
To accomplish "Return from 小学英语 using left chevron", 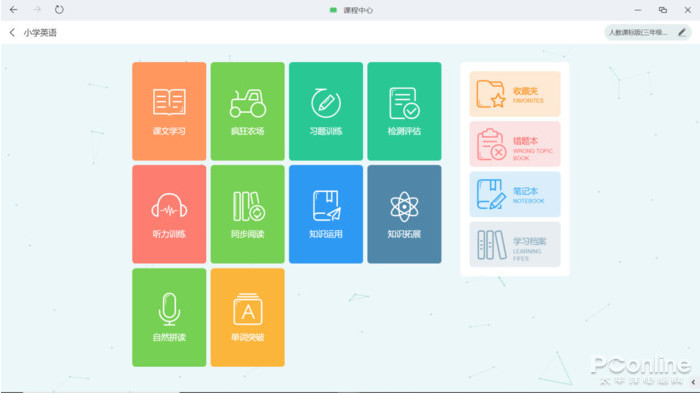I will click(x=12, y=33).
